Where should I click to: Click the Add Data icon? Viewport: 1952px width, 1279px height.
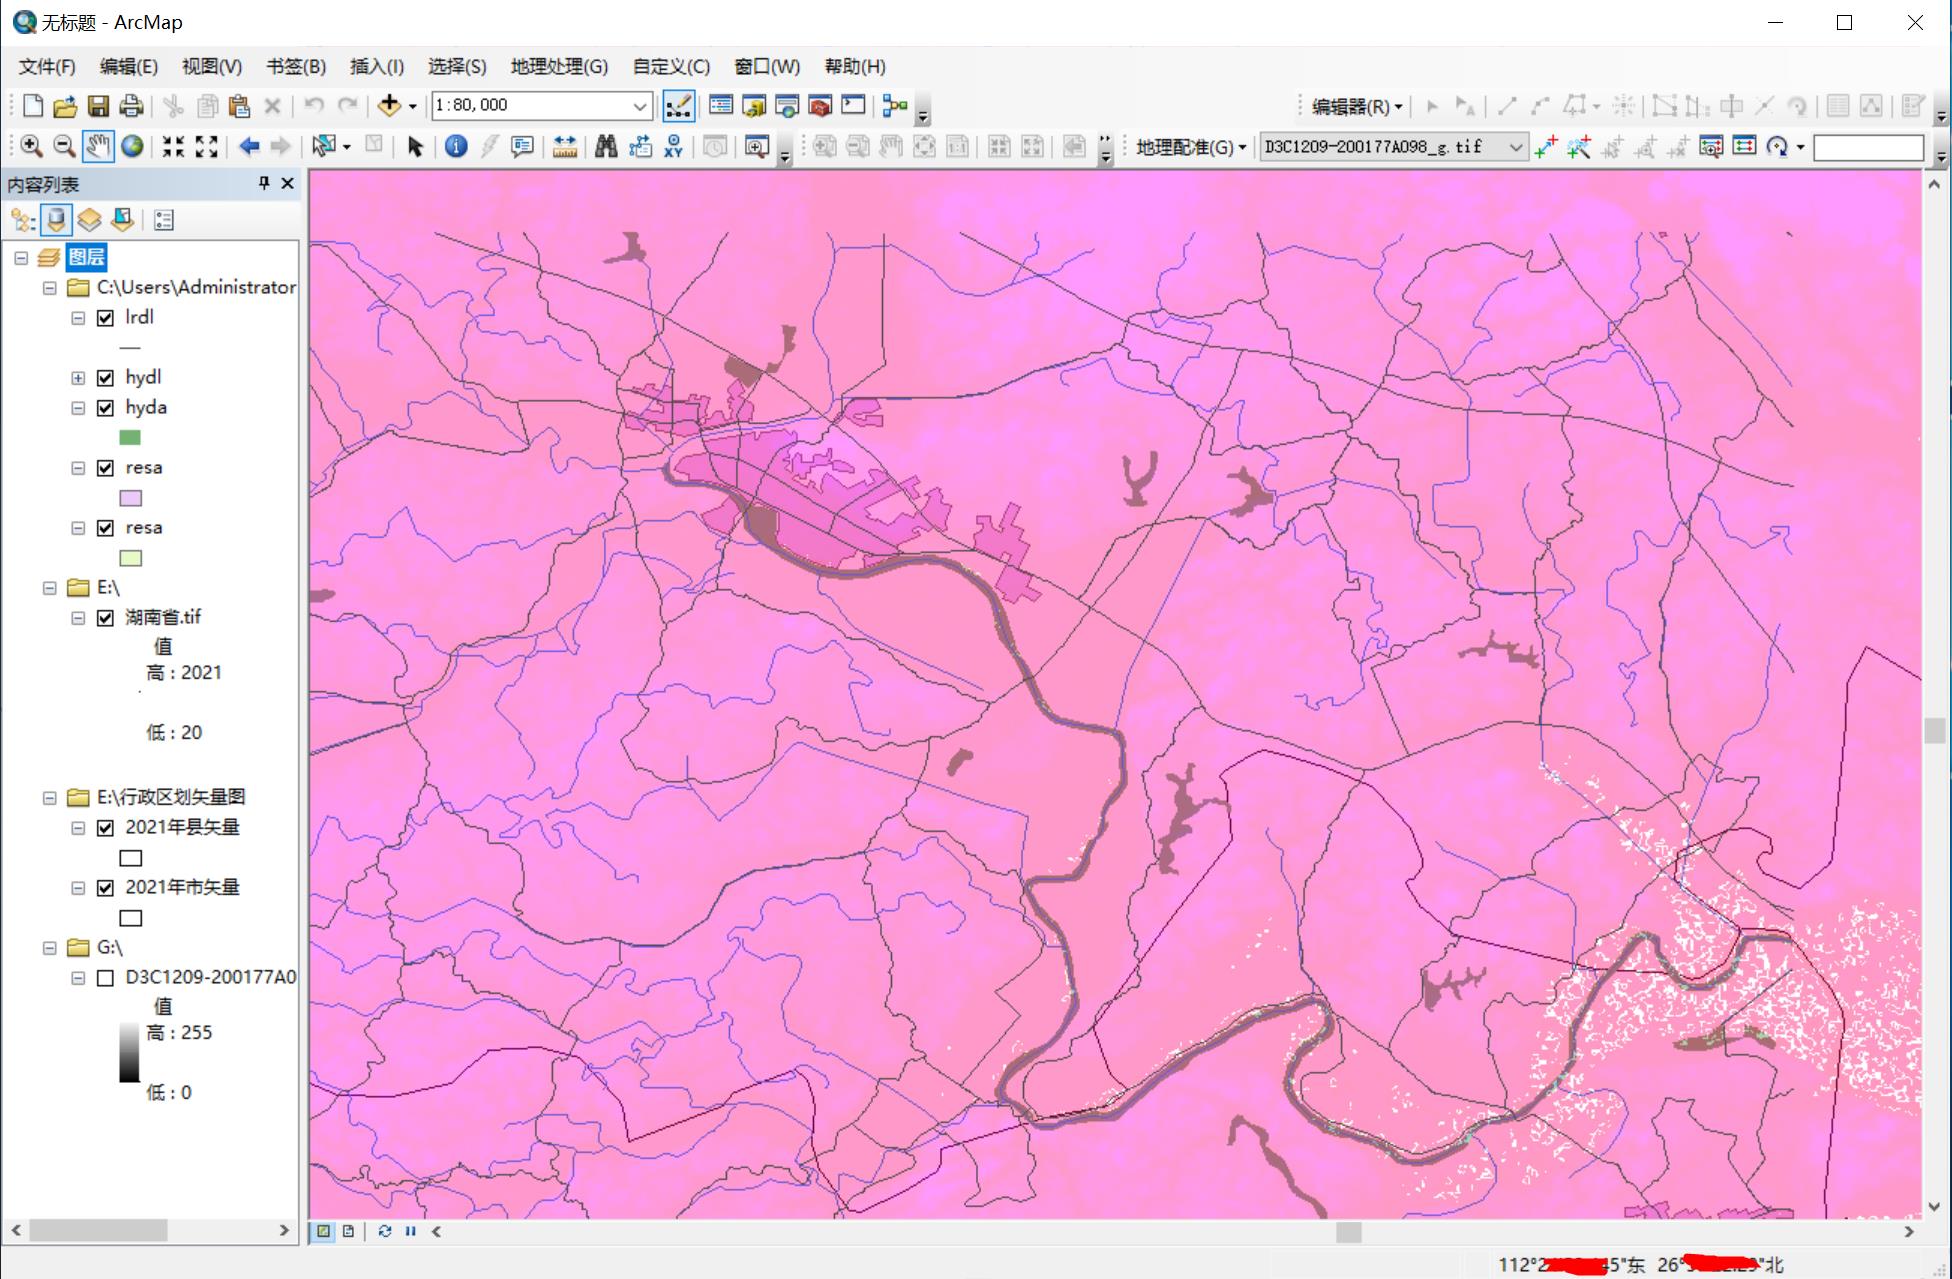[389, 106]
